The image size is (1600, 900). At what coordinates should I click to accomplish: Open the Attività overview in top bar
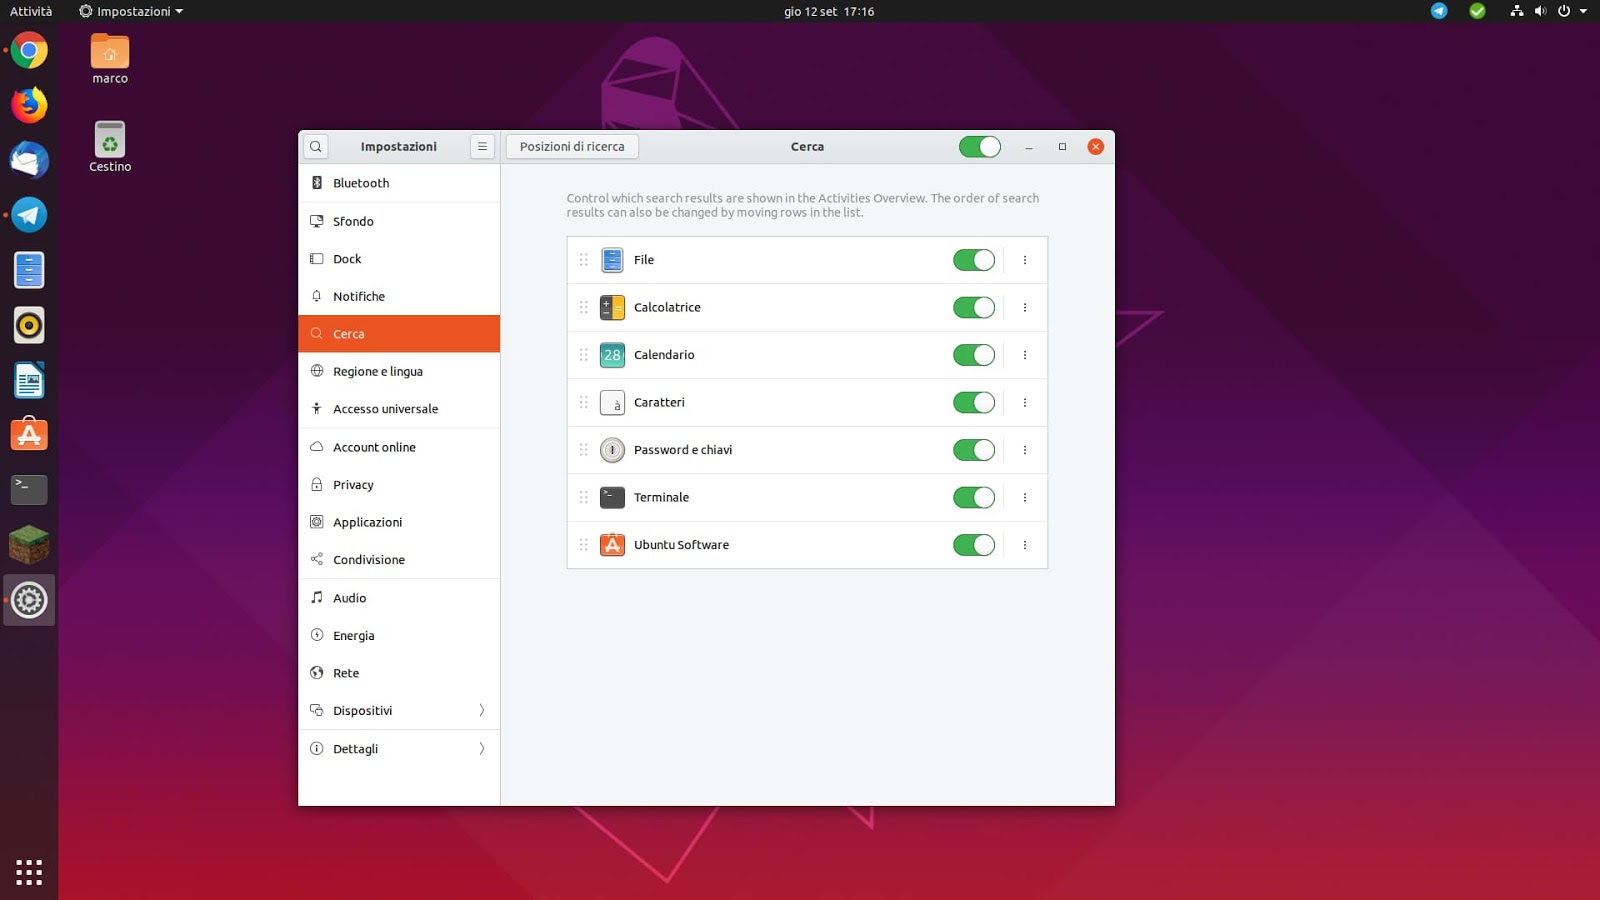coord(31,11)
